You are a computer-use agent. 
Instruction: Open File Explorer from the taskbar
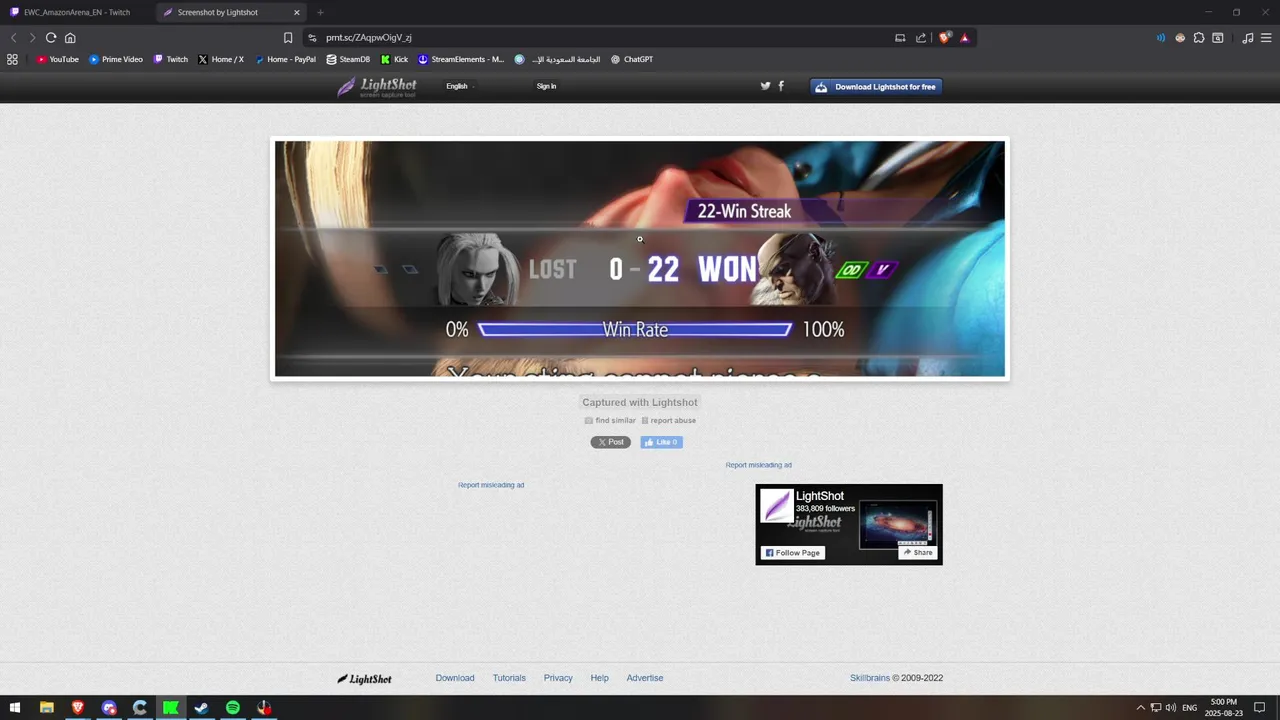click(46, 708)
